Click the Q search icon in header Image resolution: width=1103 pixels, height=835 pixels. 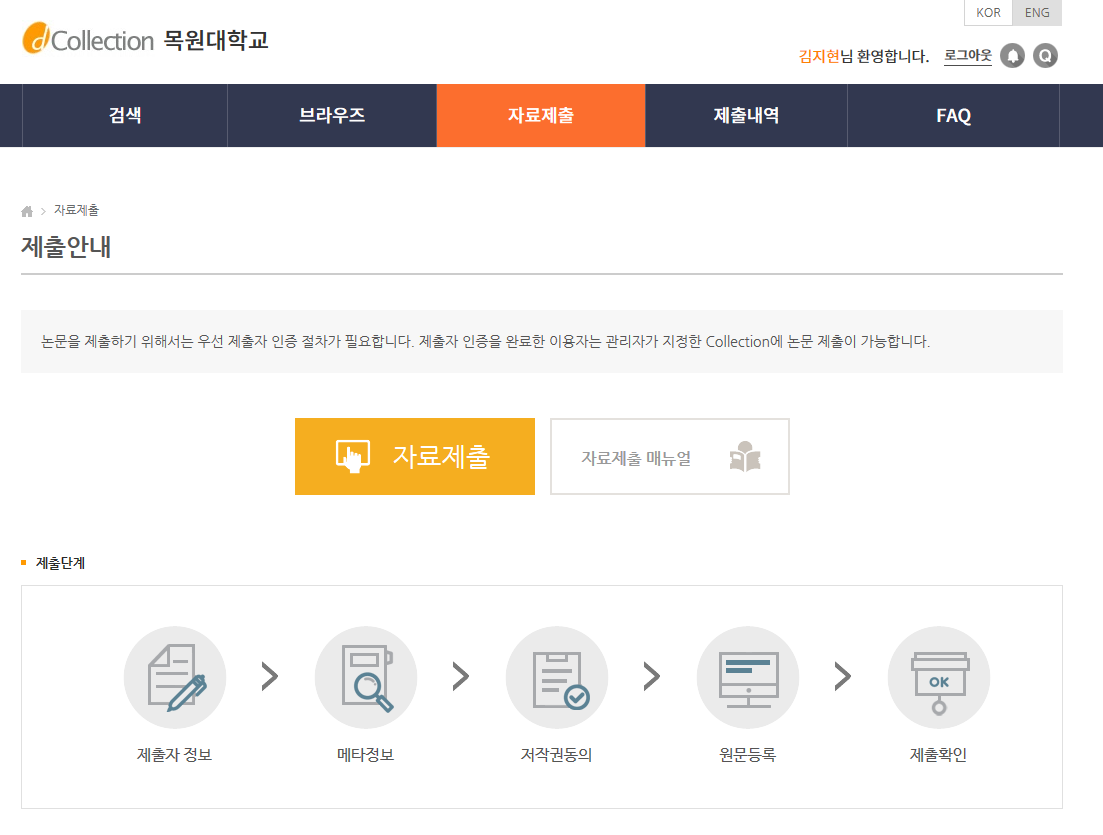[x=1045, y=56]
